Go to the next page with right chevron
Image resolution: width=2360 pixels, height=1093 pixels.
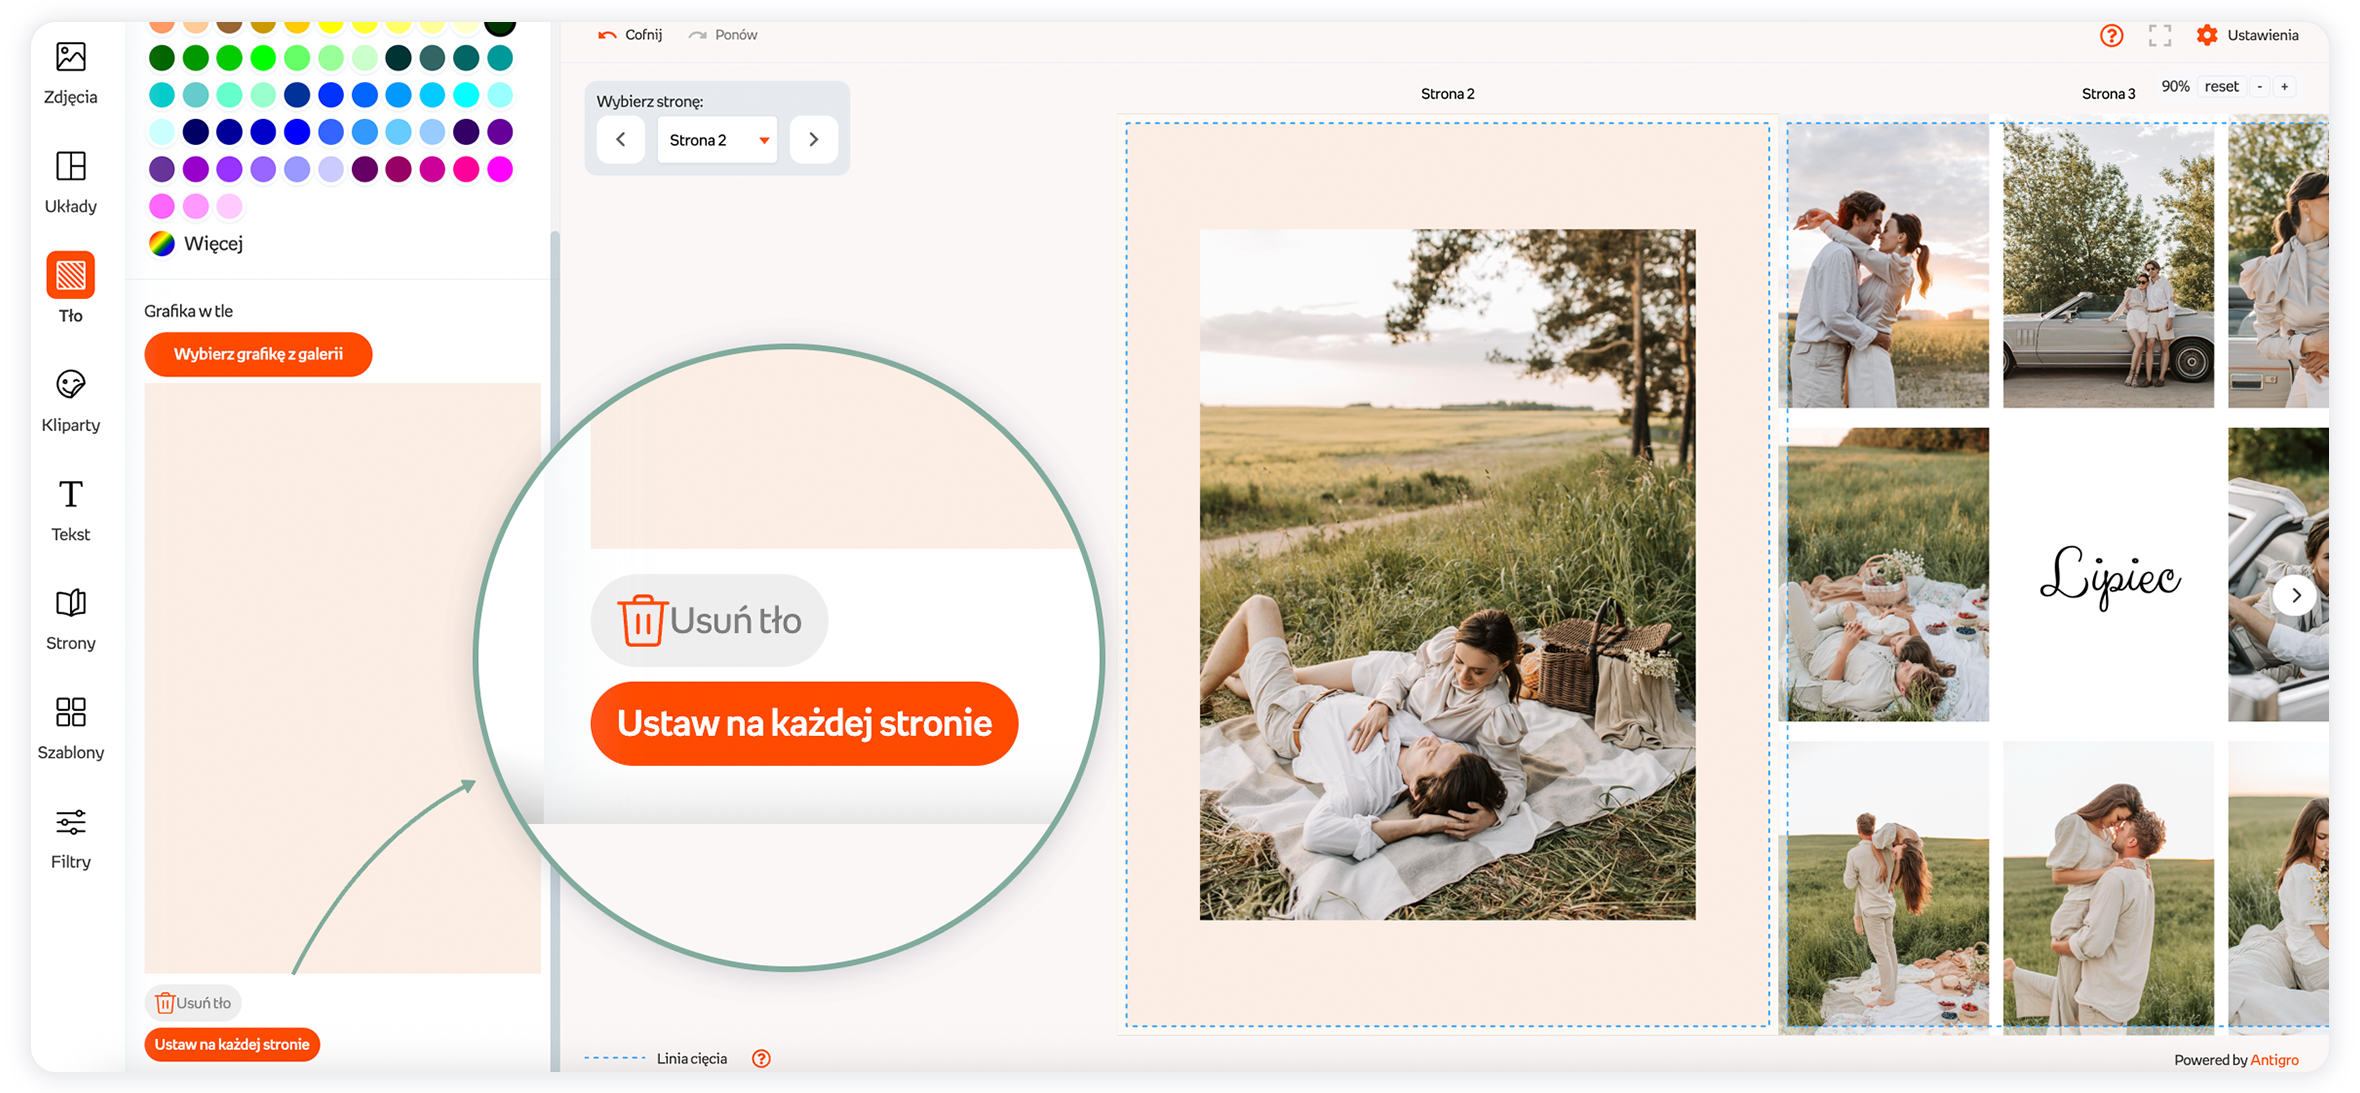pyautogui.click(x=813, y=140)
